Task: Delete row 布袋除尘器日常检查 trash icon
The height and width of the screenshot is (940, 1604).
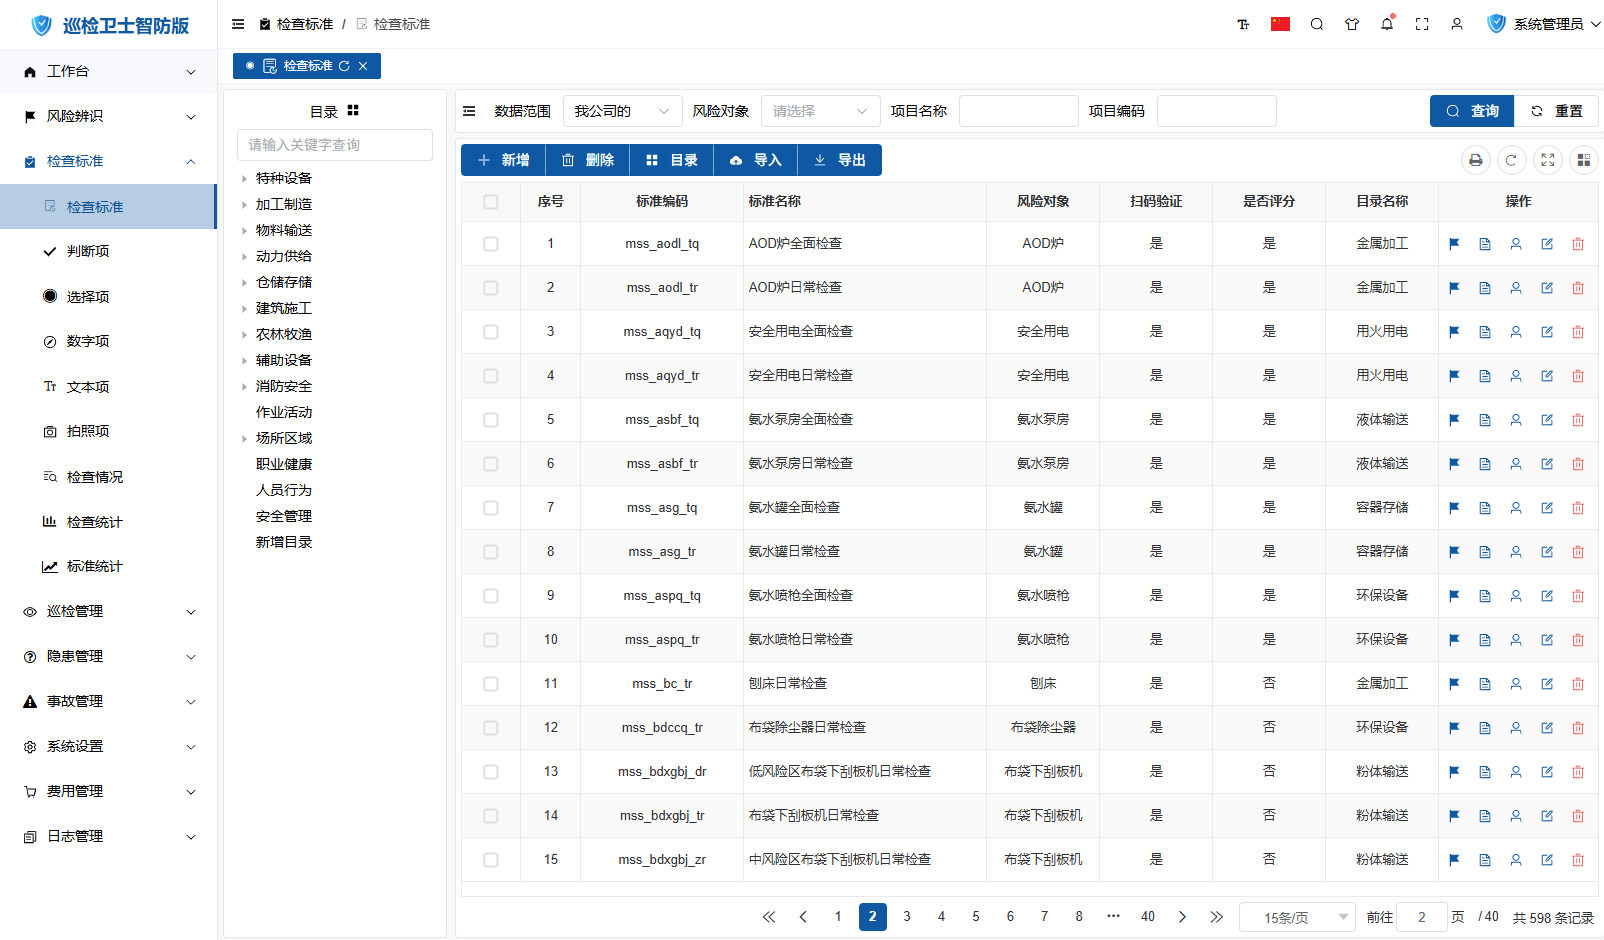Action: pyautogui.click(x=1578, y=728)
